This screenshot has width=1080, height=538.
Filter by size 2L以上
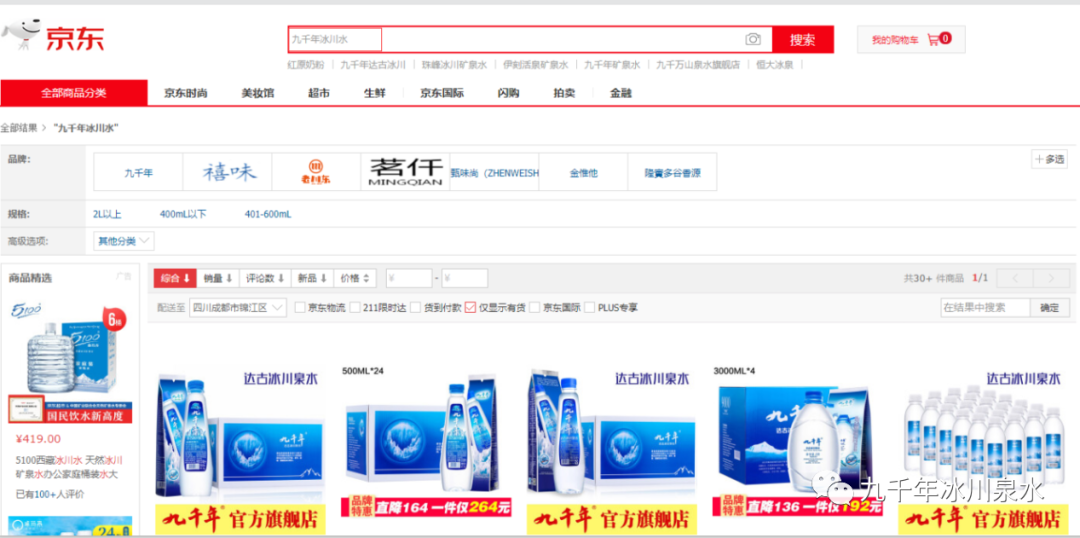click(x=107, y=214)
